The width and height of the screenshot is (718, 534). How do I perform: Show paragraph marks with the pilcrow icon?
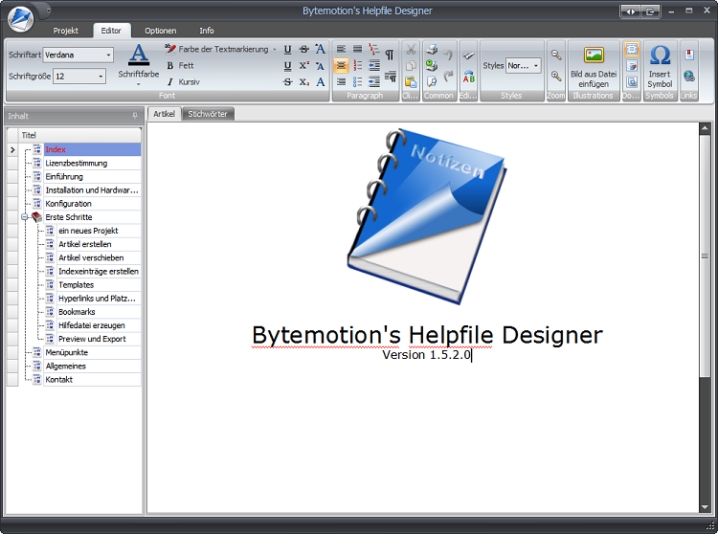(x=389, y=54)
